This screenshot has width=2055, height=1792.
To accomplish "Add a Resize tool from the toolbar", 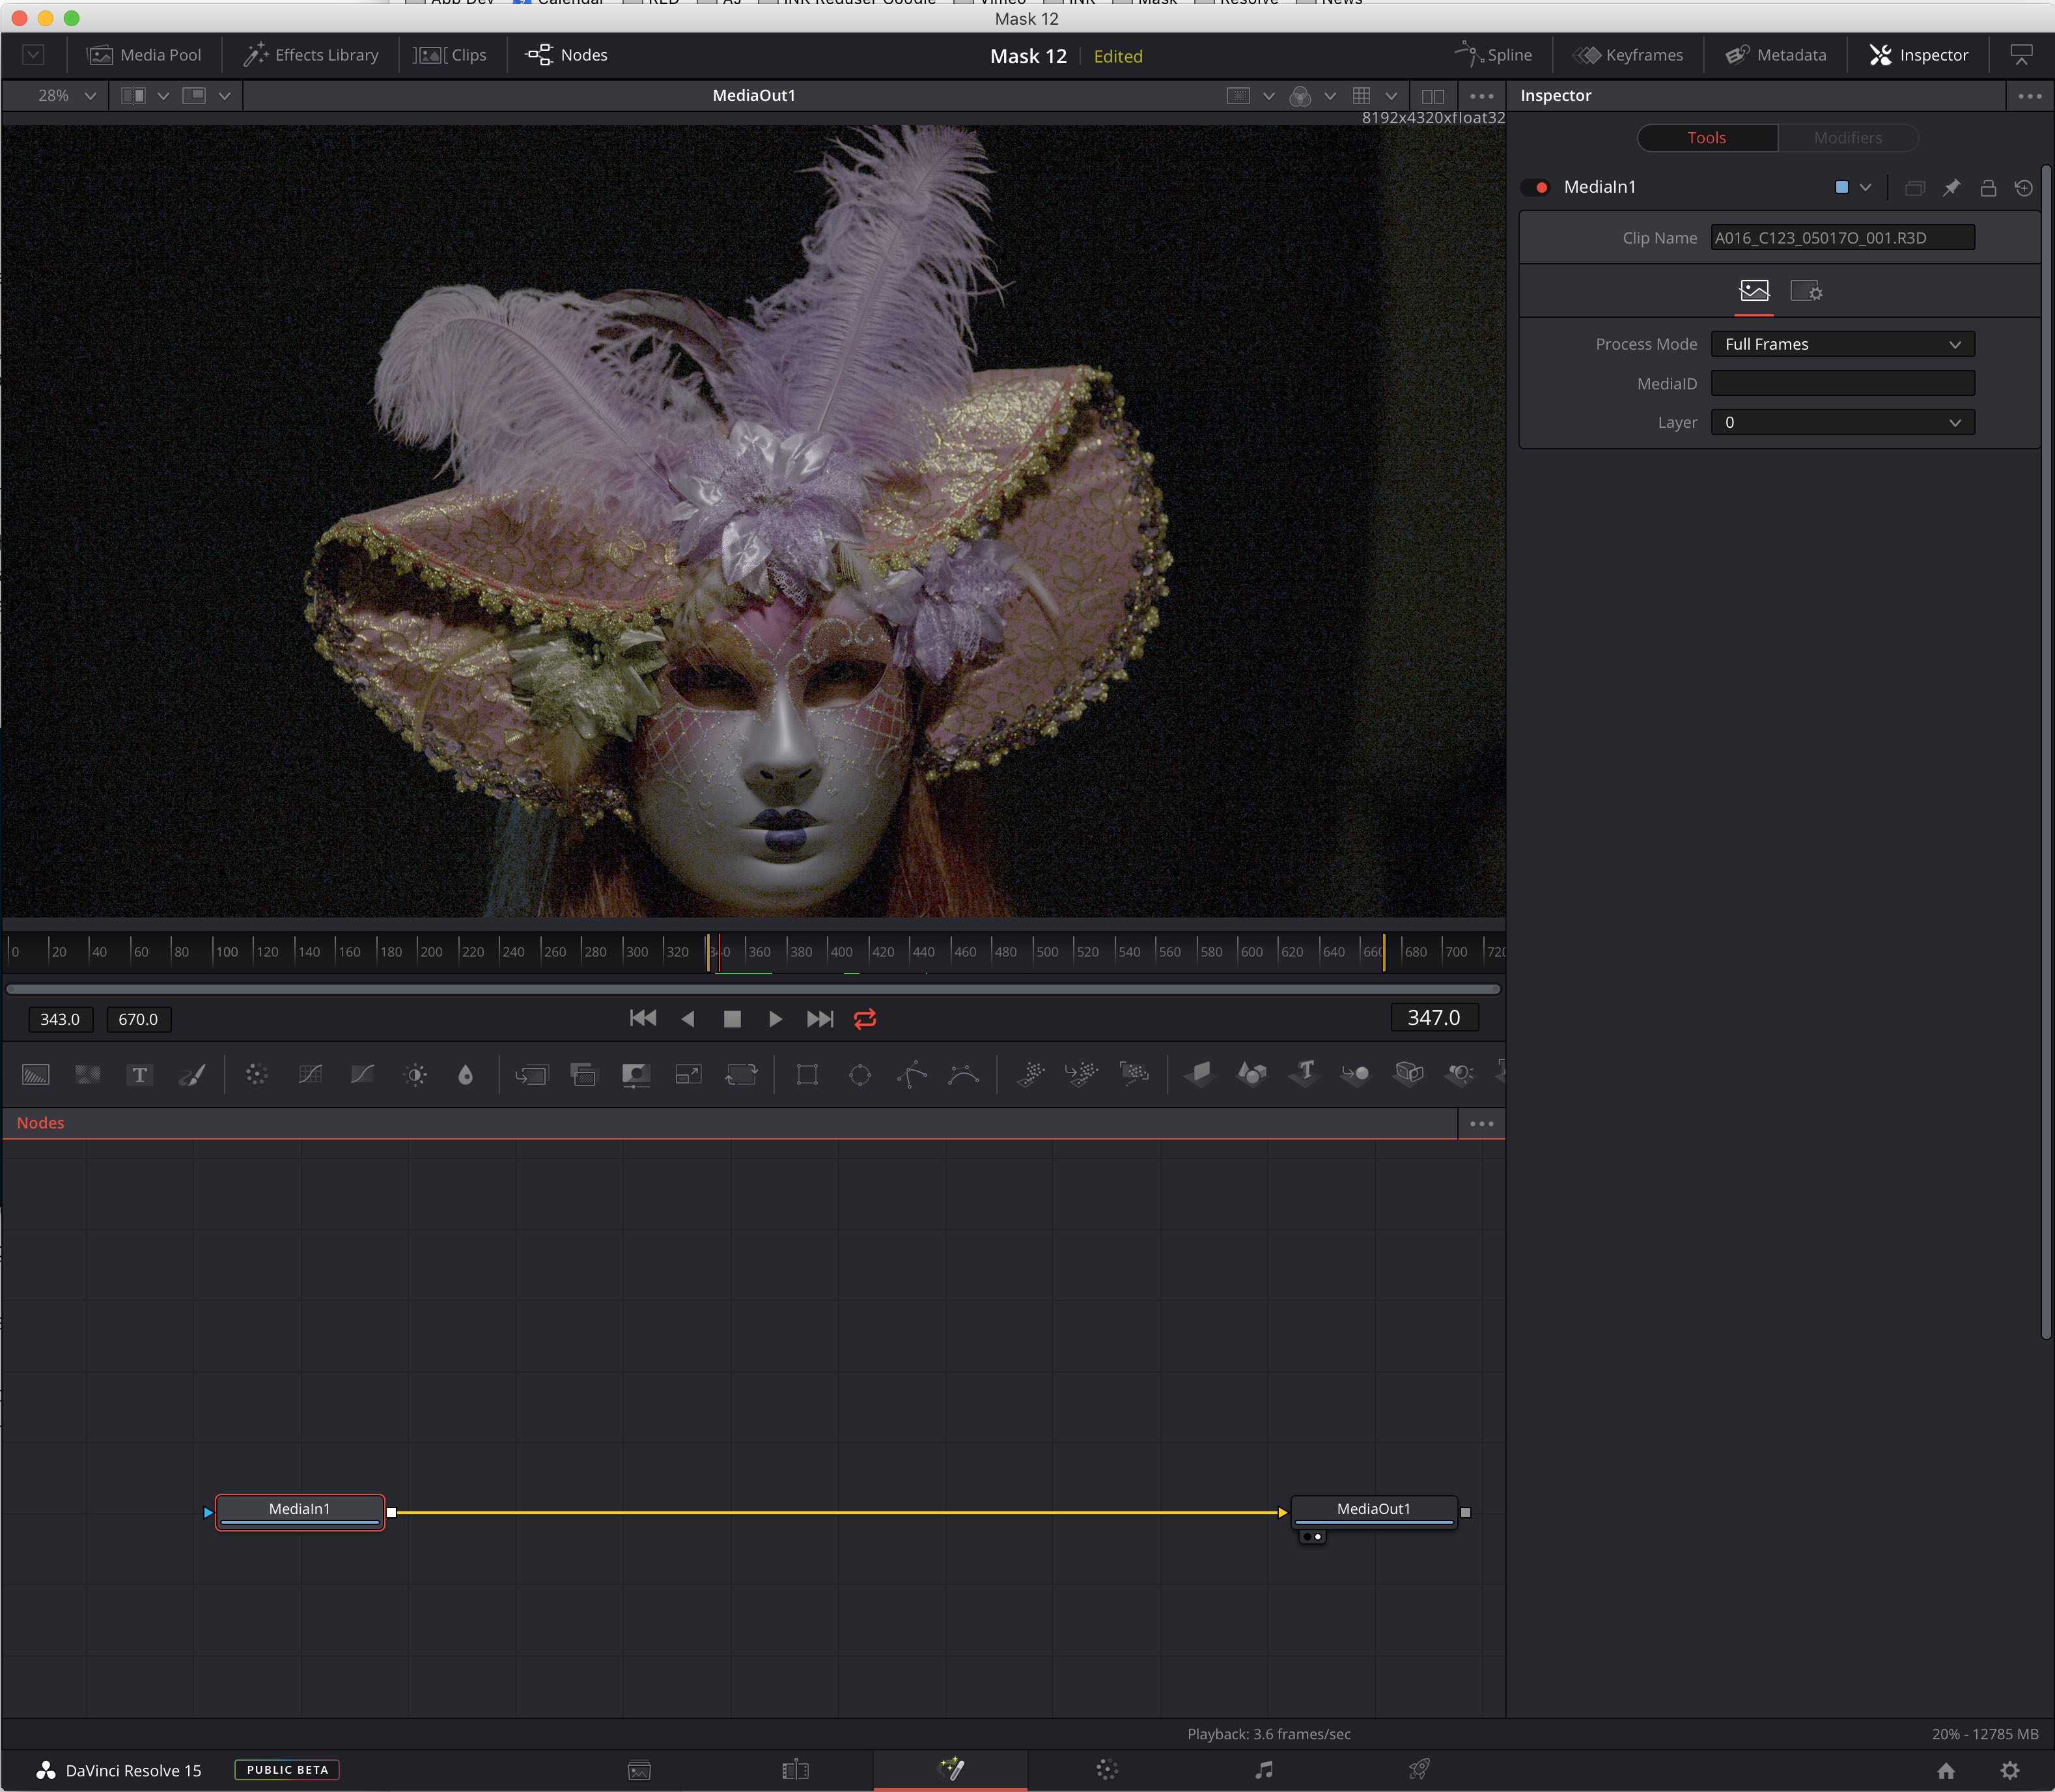I will [x=688, y=1075].
